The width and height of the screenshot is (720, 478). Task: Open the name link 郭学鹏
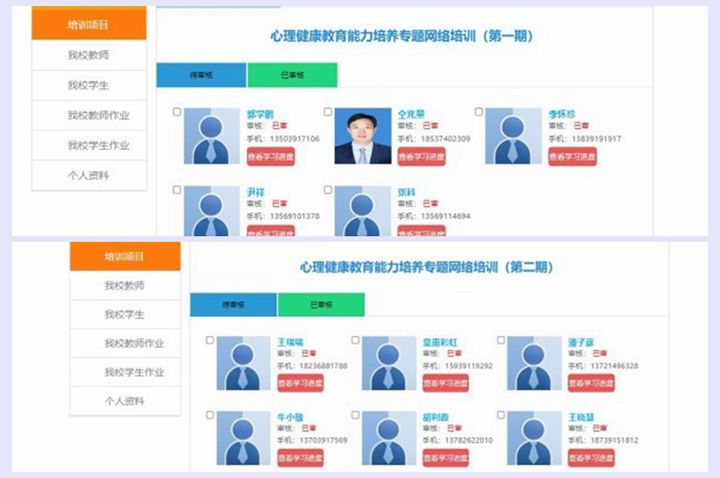[x=257, y=114]
